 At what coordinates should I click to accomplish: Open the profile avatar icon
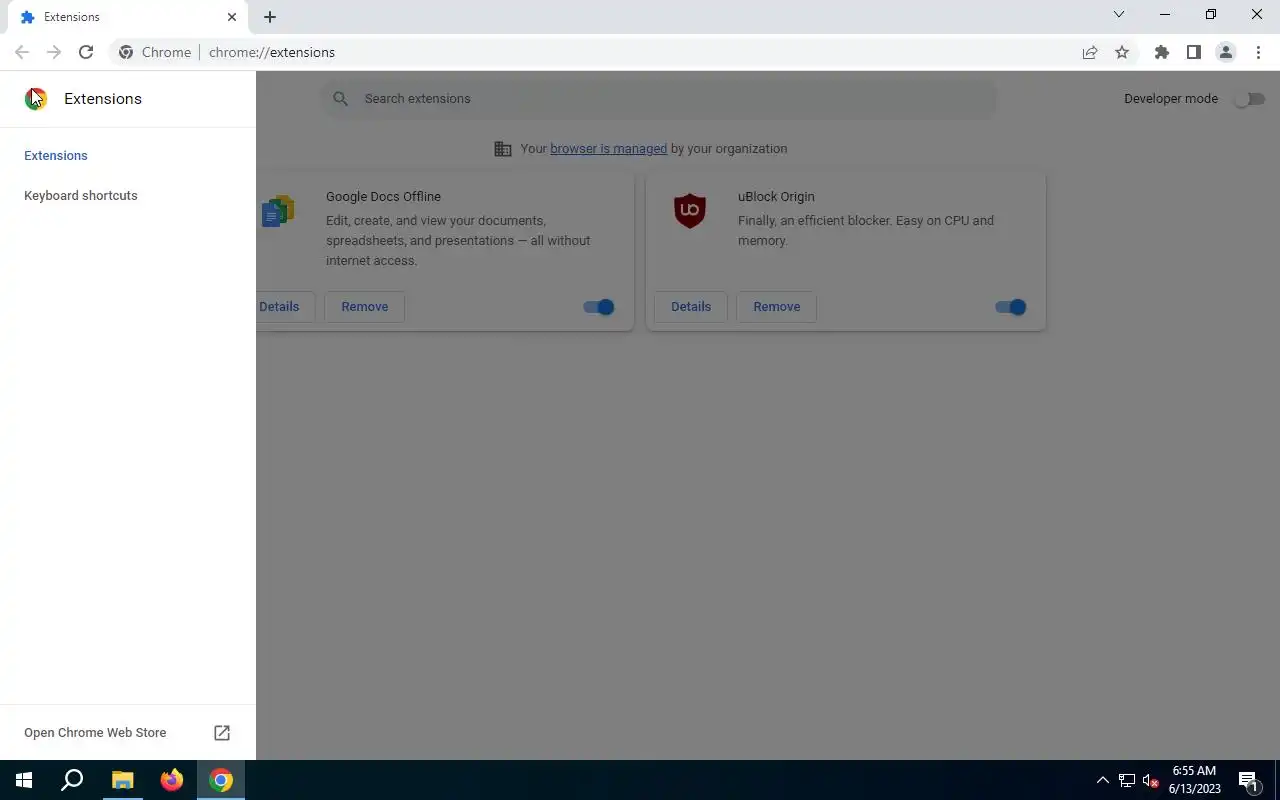(x=1226, y=52)
